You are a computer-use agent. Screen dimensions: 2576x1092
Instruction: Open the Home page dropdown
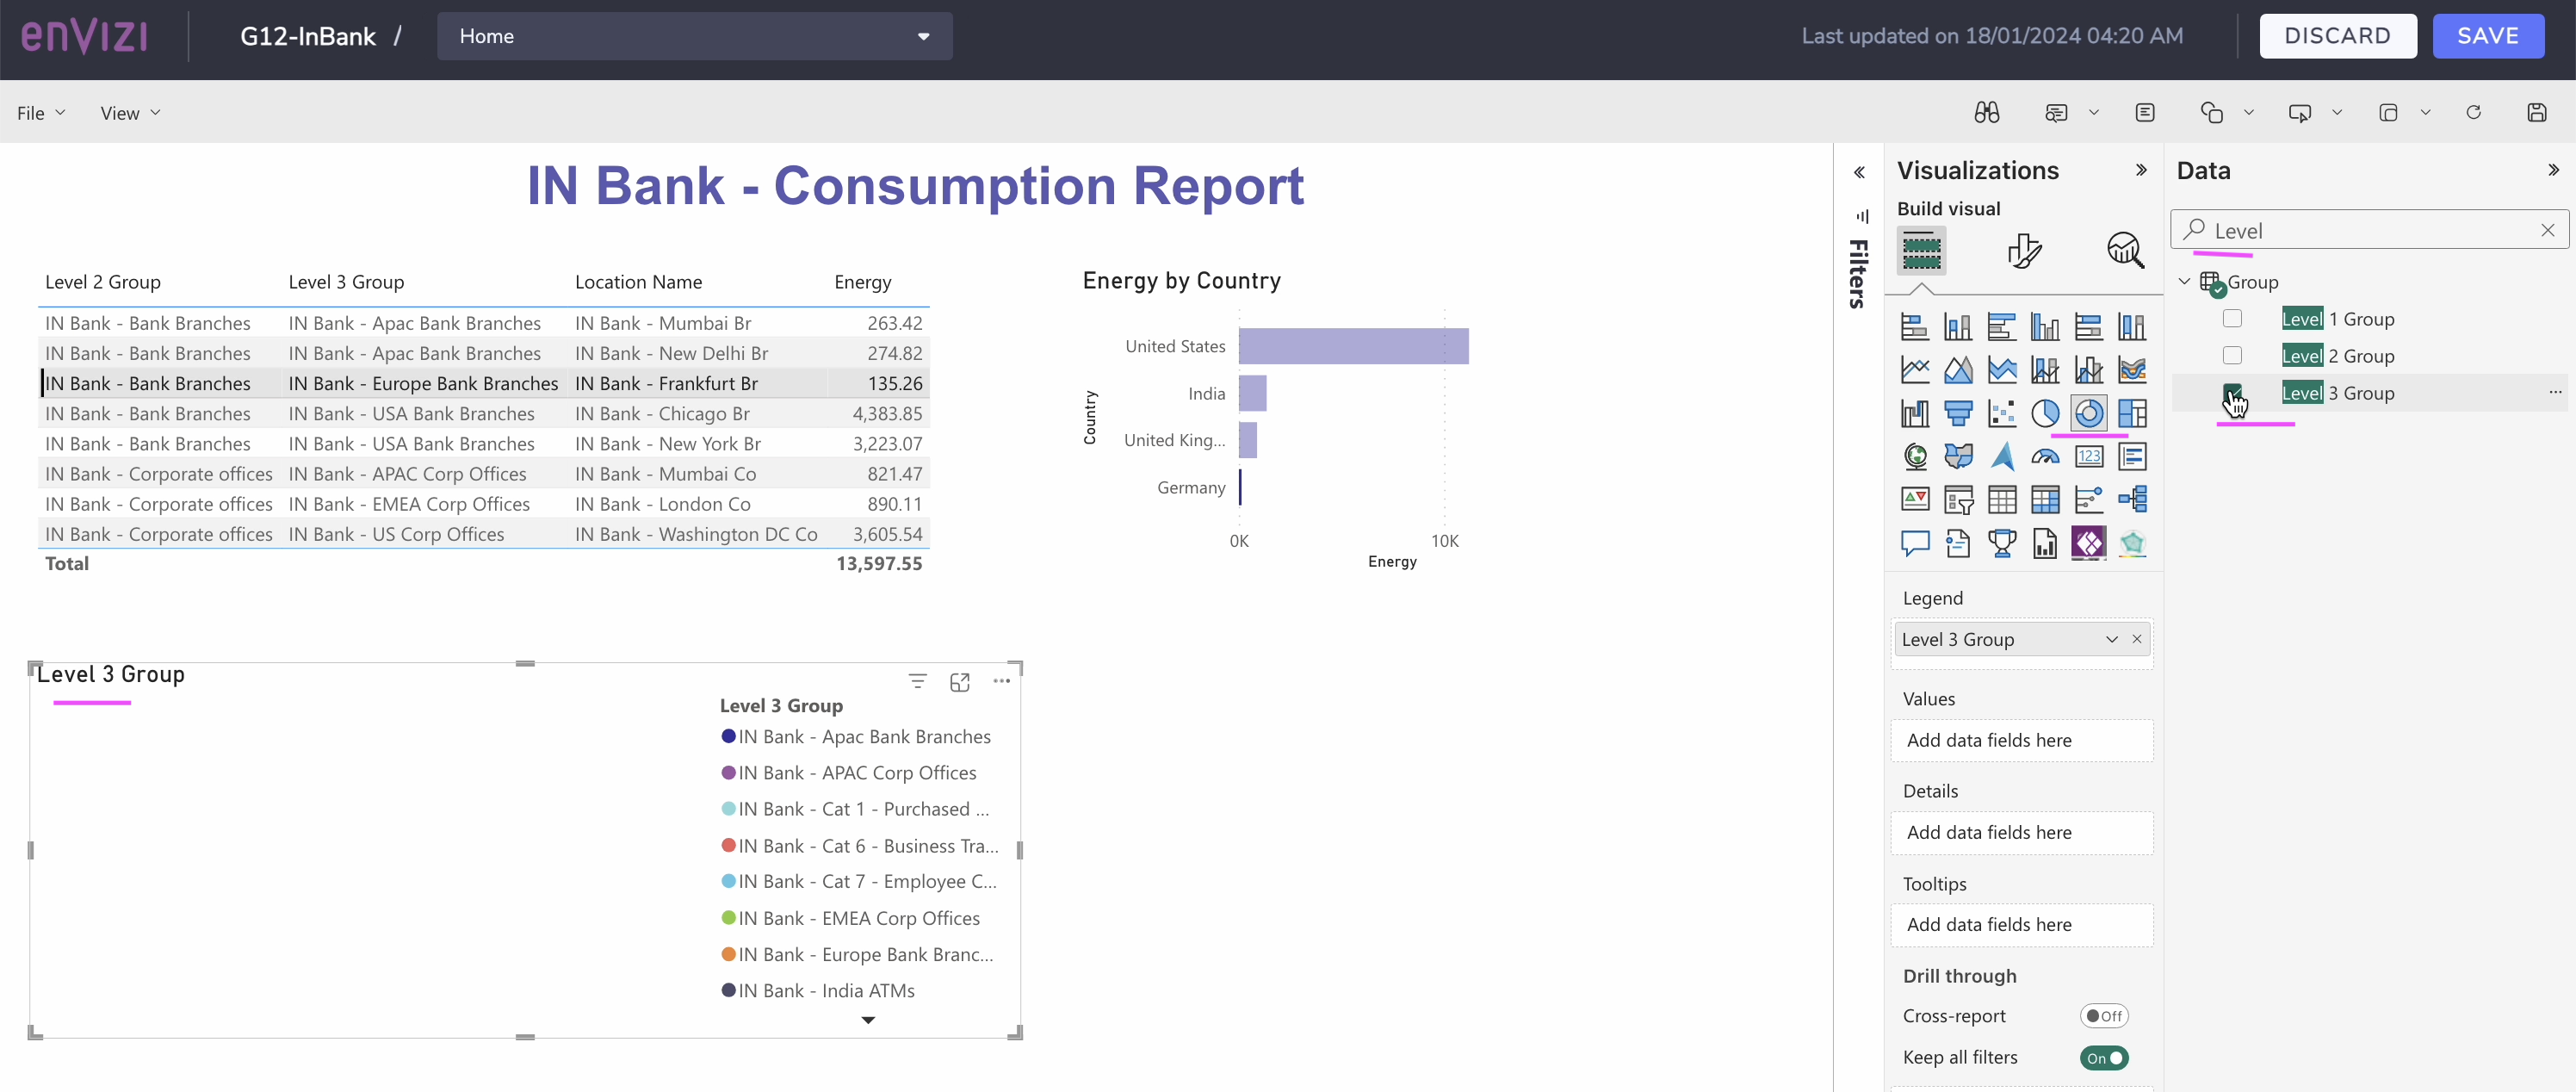pyautogui.click(x=922, y=36)
